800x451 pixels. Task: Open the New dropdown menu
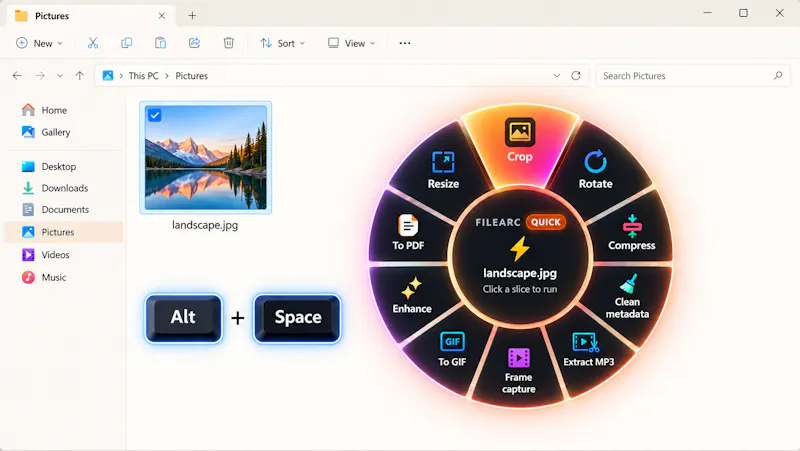coord(39,43)
